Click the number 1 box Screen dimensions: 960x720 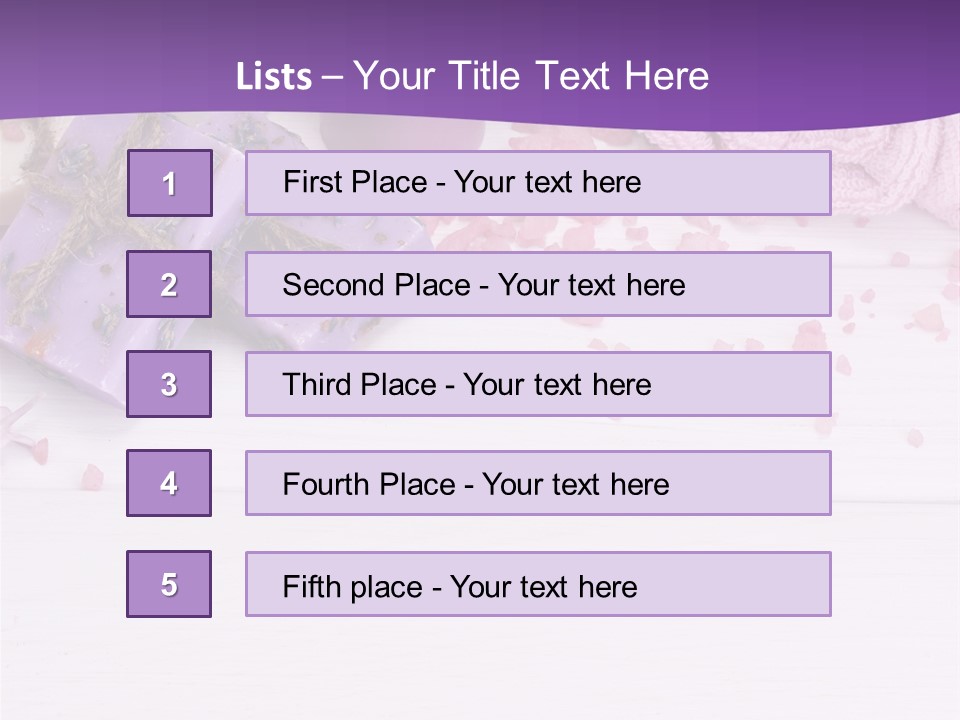[169, 183]
